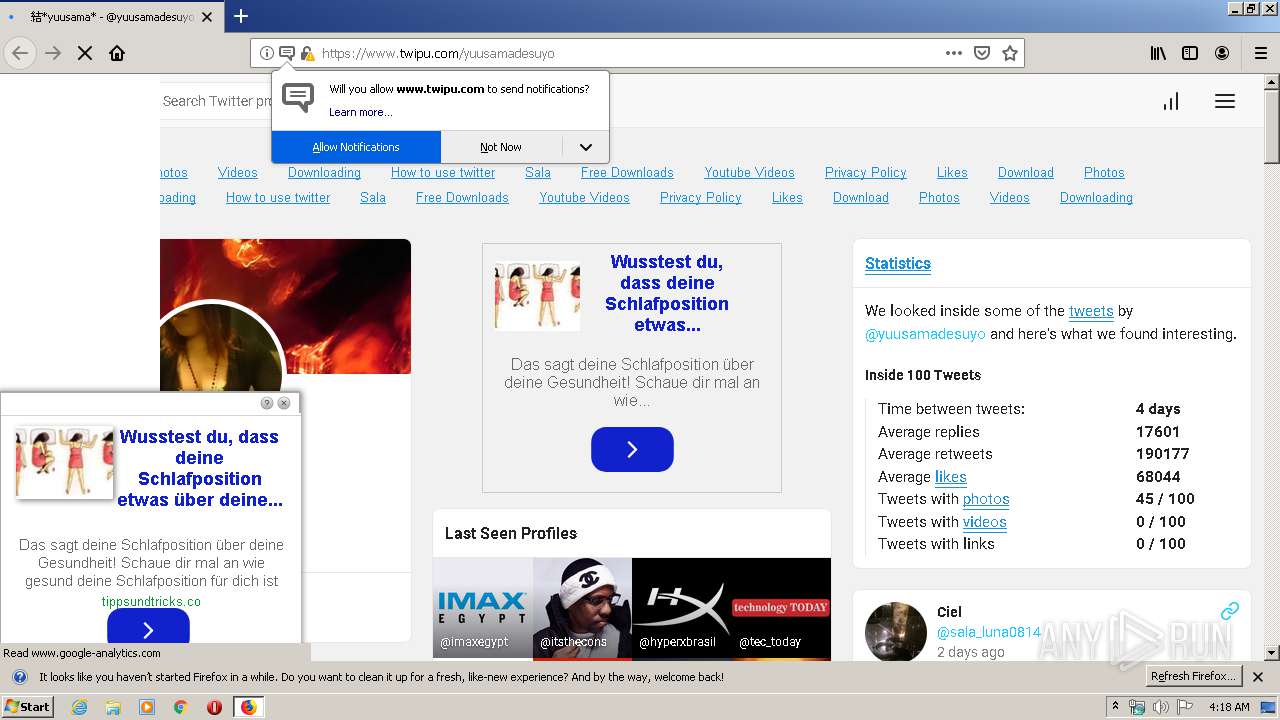
Task: Open page actions three-dot menu
Action: point(953,53)
